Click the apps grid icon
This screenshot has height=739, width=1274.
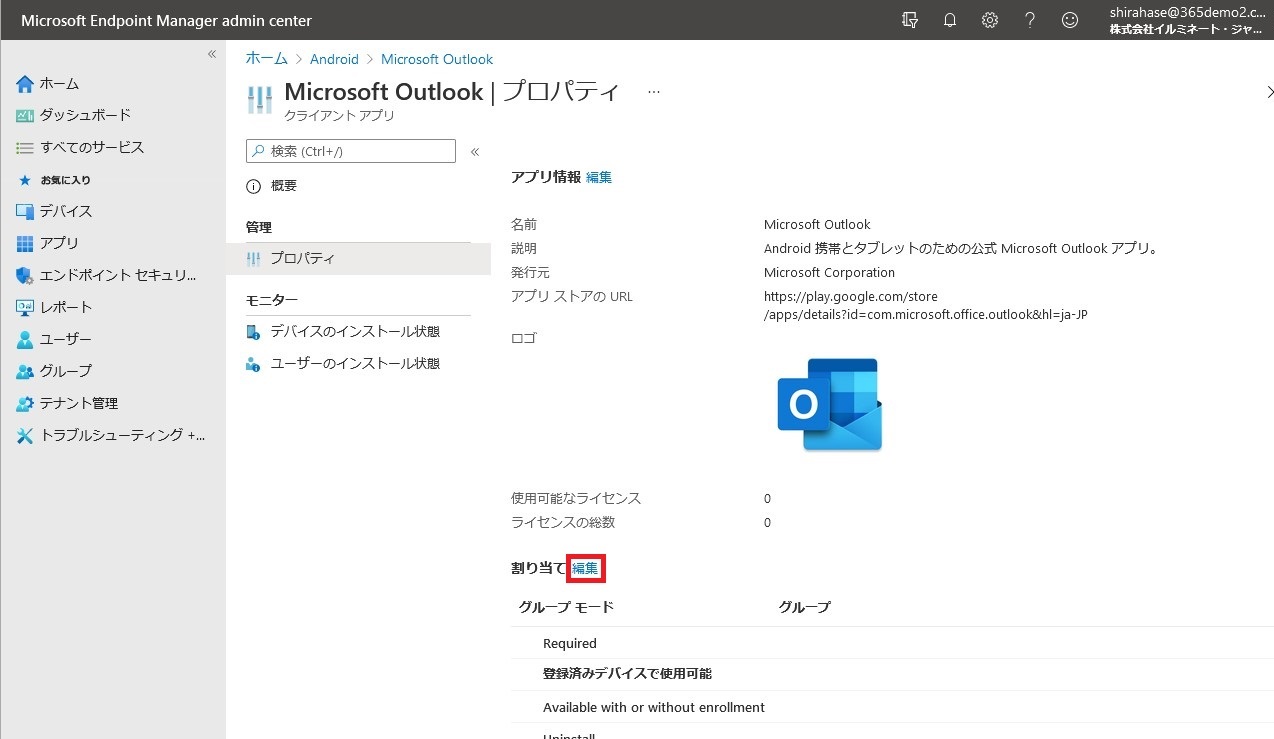pyautogui.click(x=25, y=243)
